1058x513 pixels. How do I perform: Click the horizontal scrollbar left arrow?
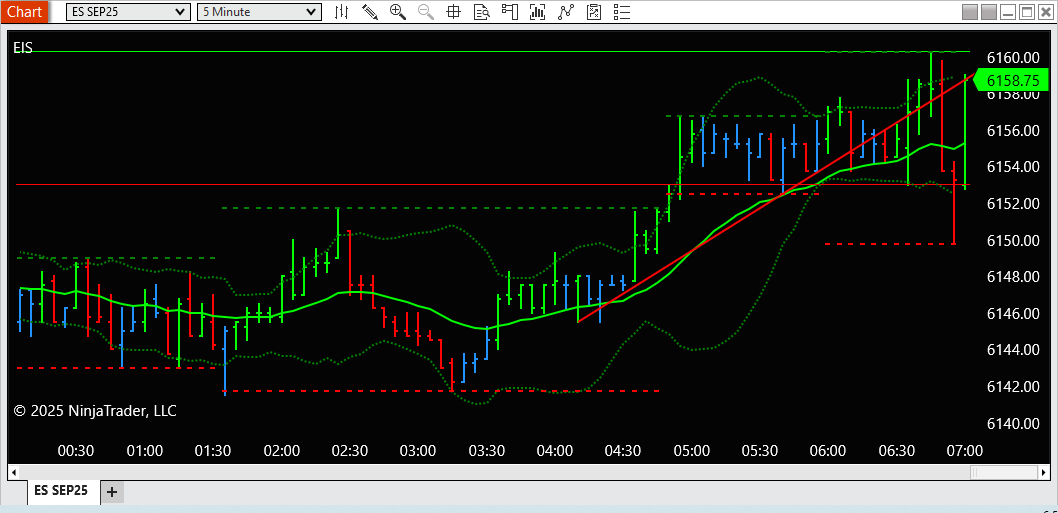click(13, 471)
